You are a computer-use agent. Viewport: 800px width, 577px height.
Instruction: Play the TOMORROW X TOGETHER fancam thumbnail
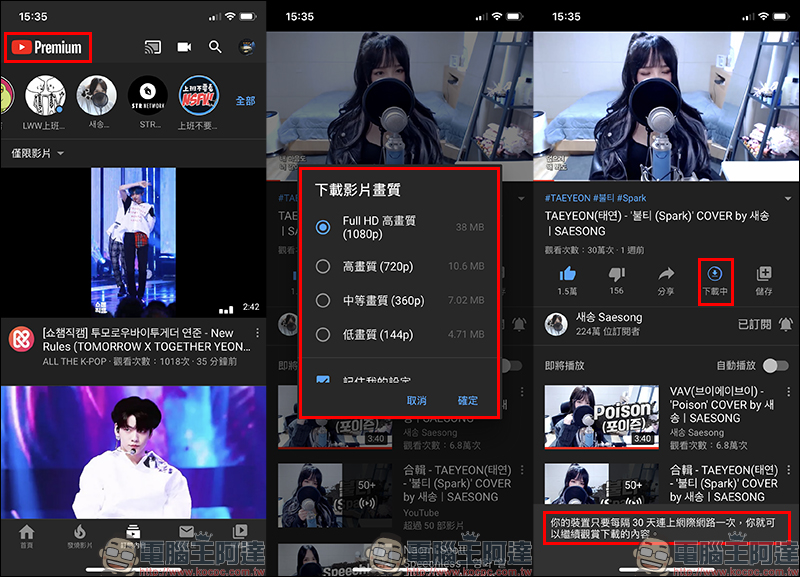coord(133,242)
